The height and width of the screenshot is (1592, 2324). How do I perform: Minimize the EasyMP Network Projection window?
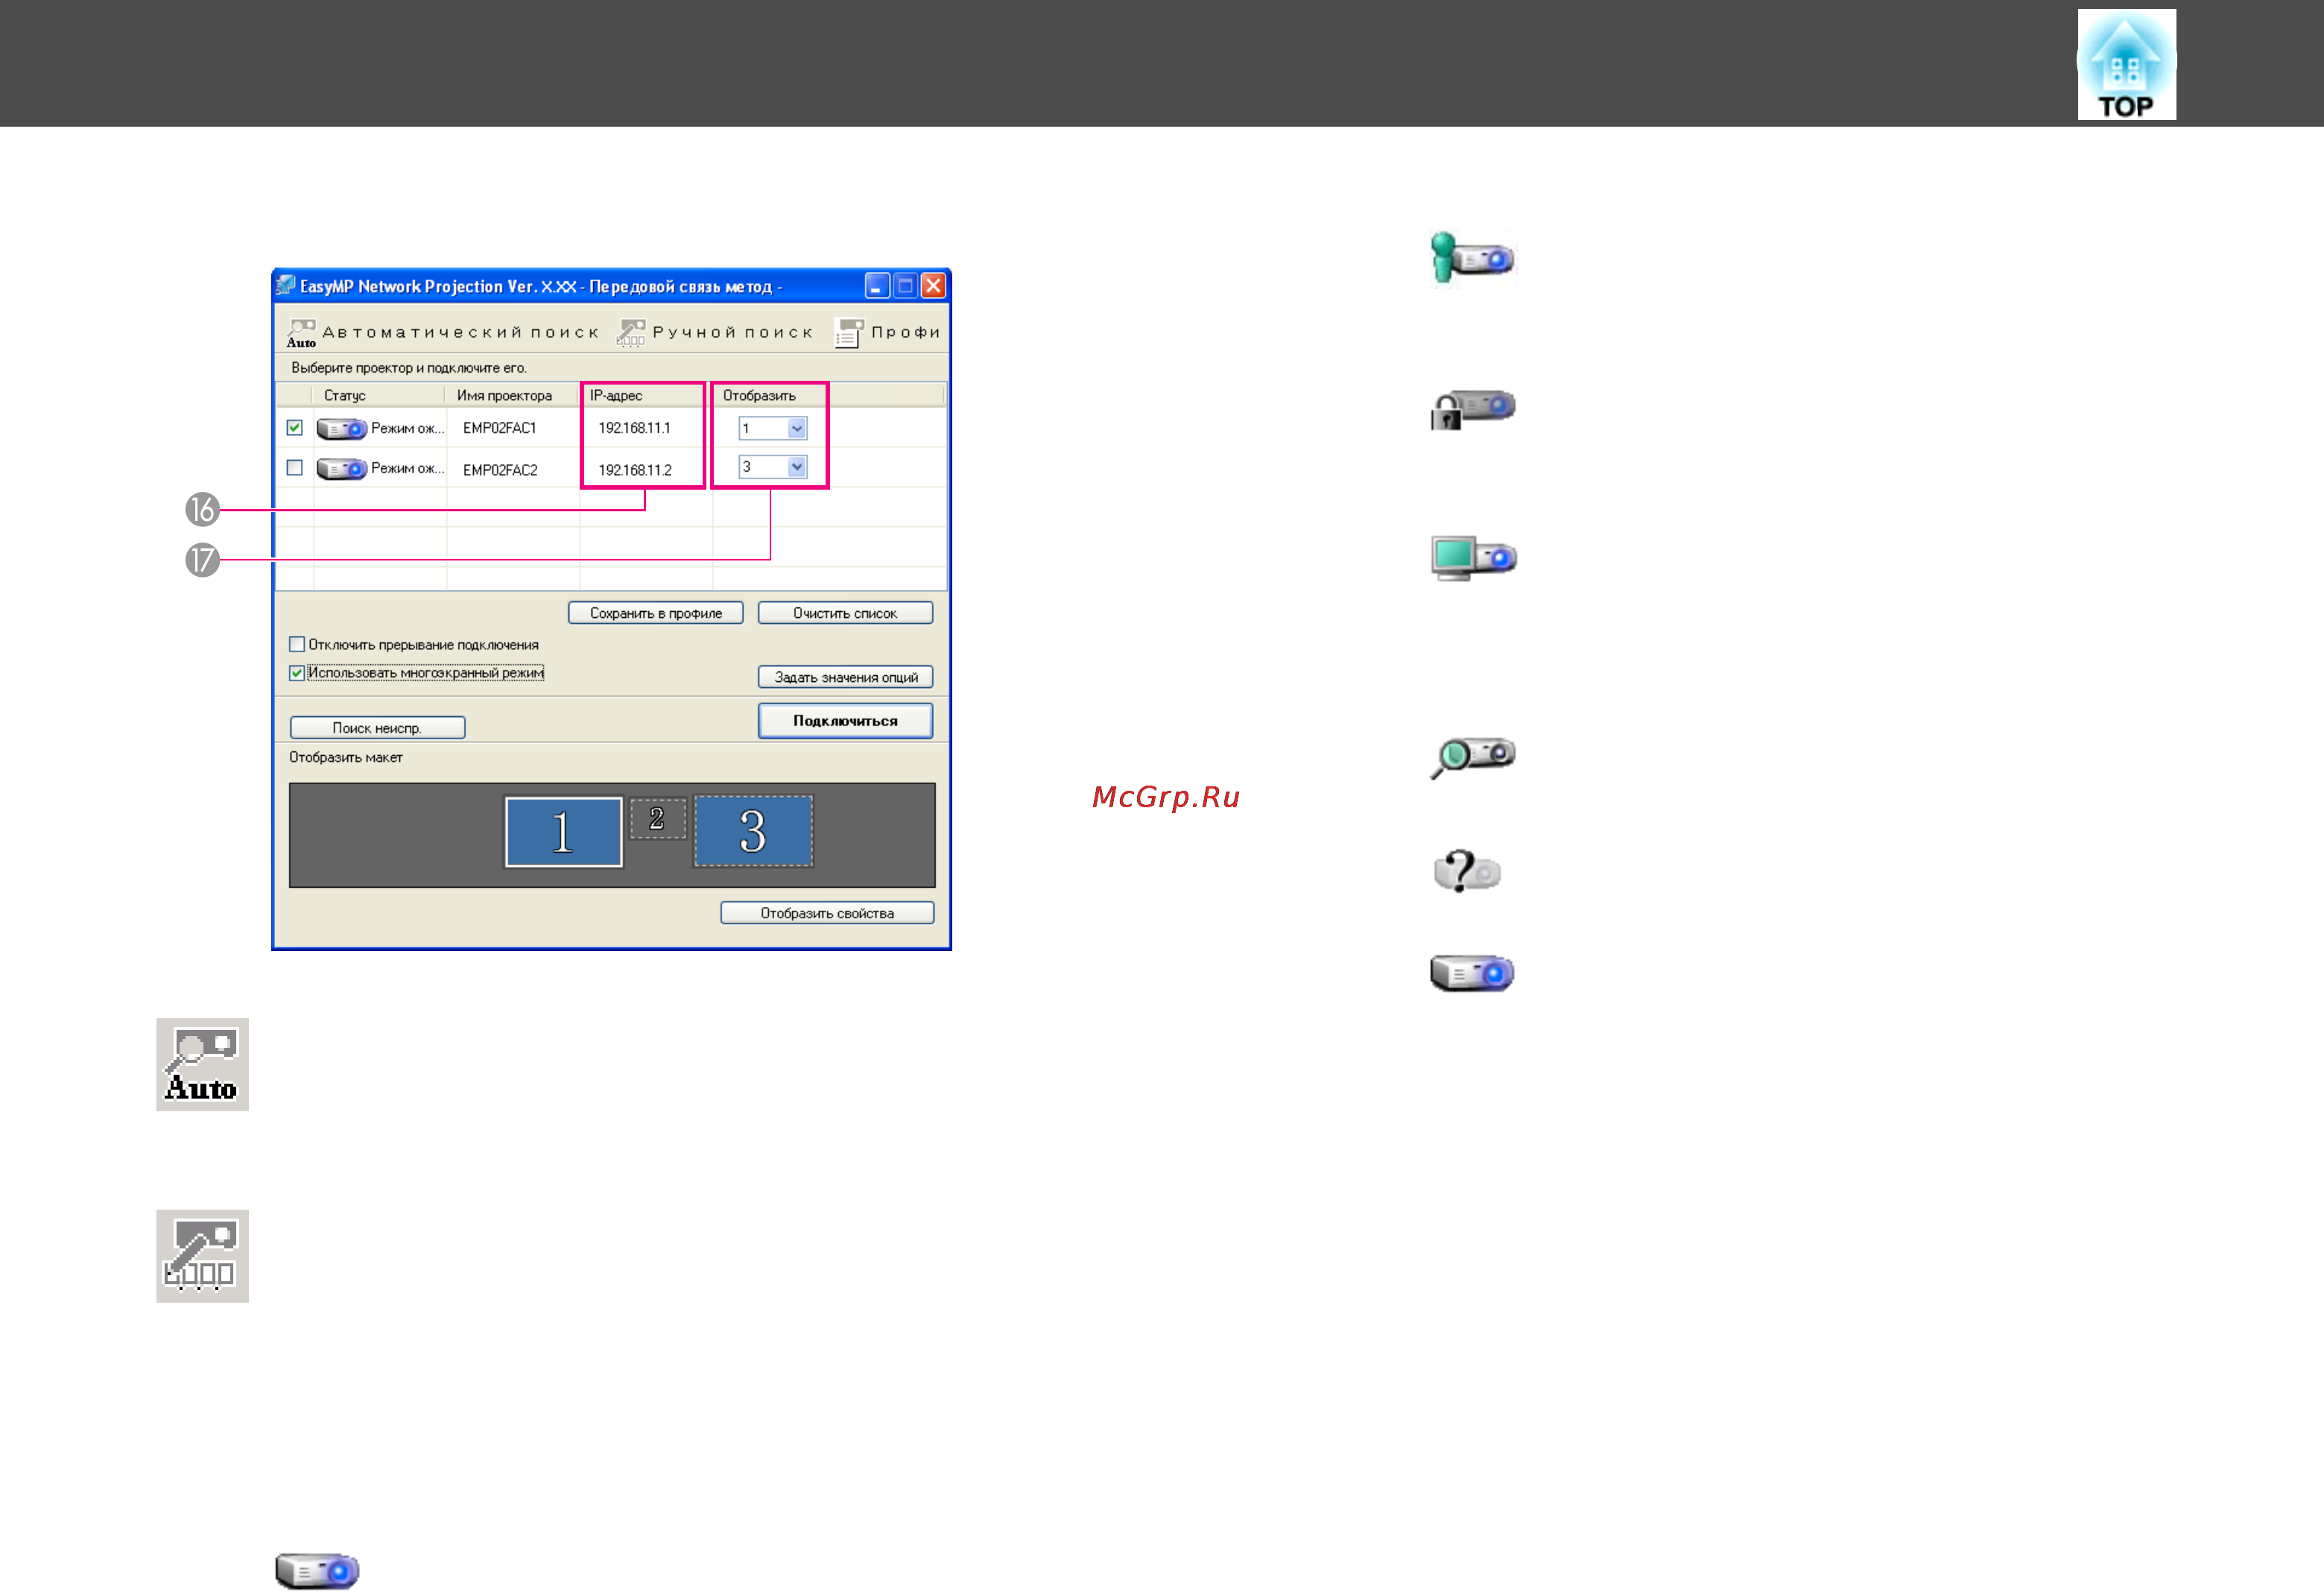(x=877, y=286)
